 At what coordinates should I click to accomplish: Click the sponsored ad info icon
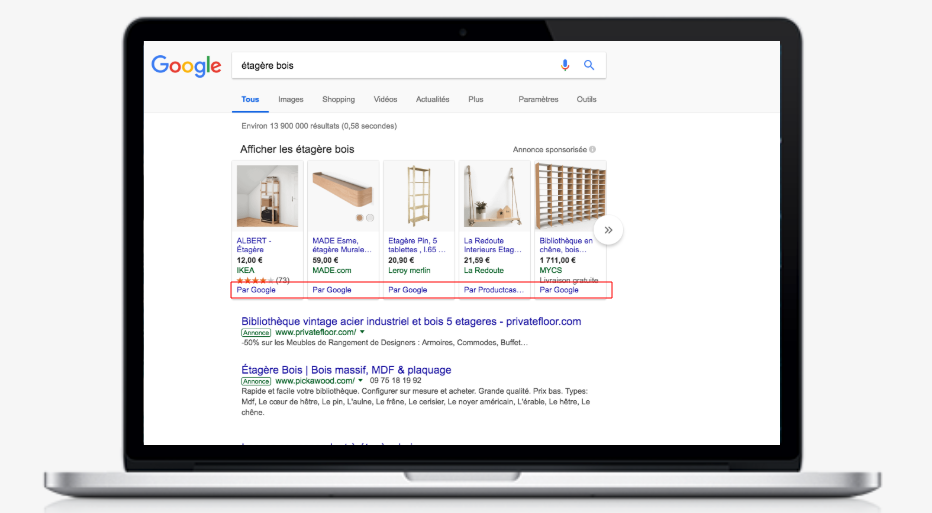click(x=593, y=149)
